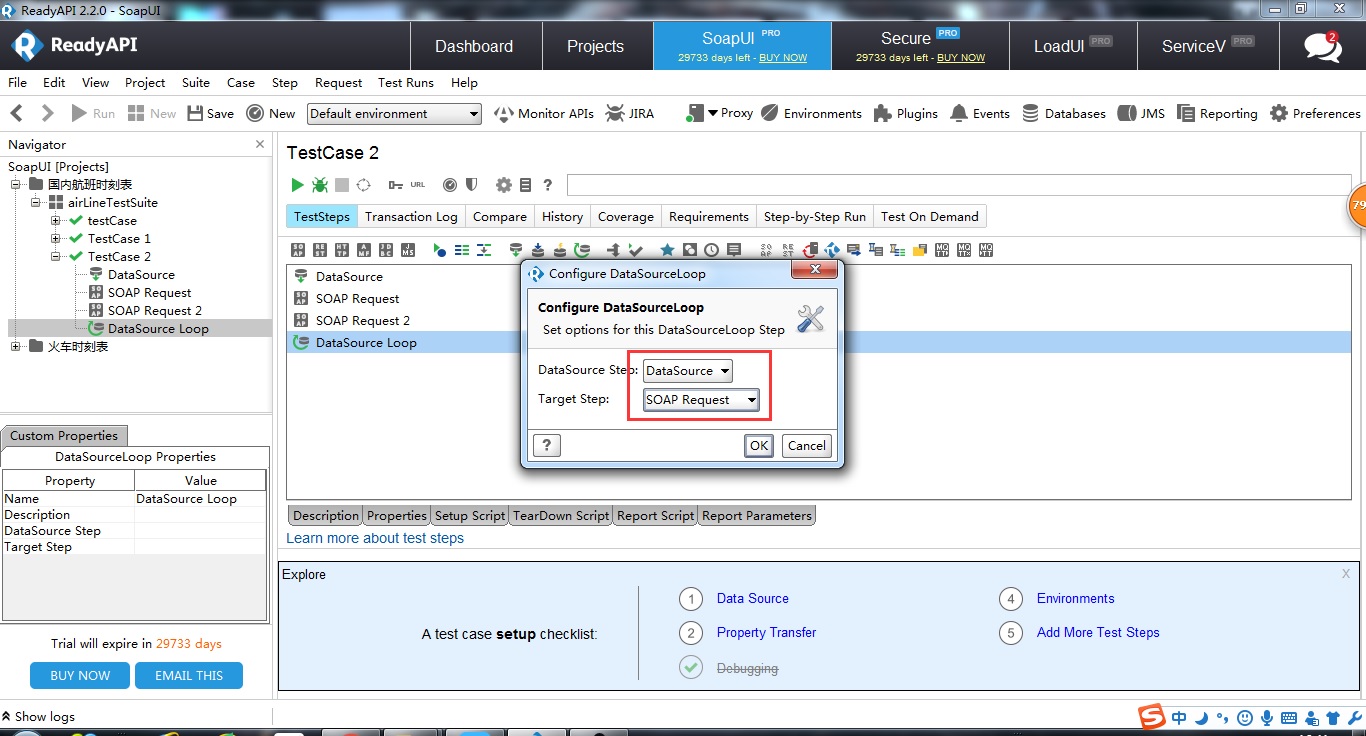This screenshot has width=1366, height=736.
Task: Add a SOAP Request step icon
Action: point(298,250)
